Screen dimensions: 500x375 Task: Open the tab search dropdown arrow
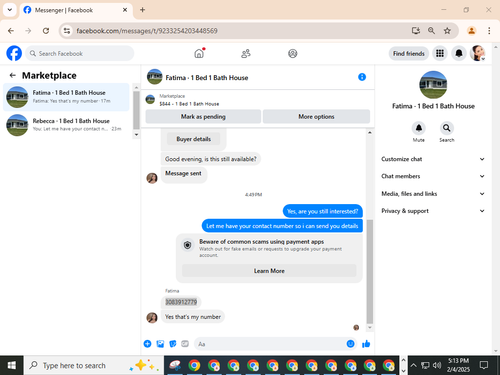(10, 10)
